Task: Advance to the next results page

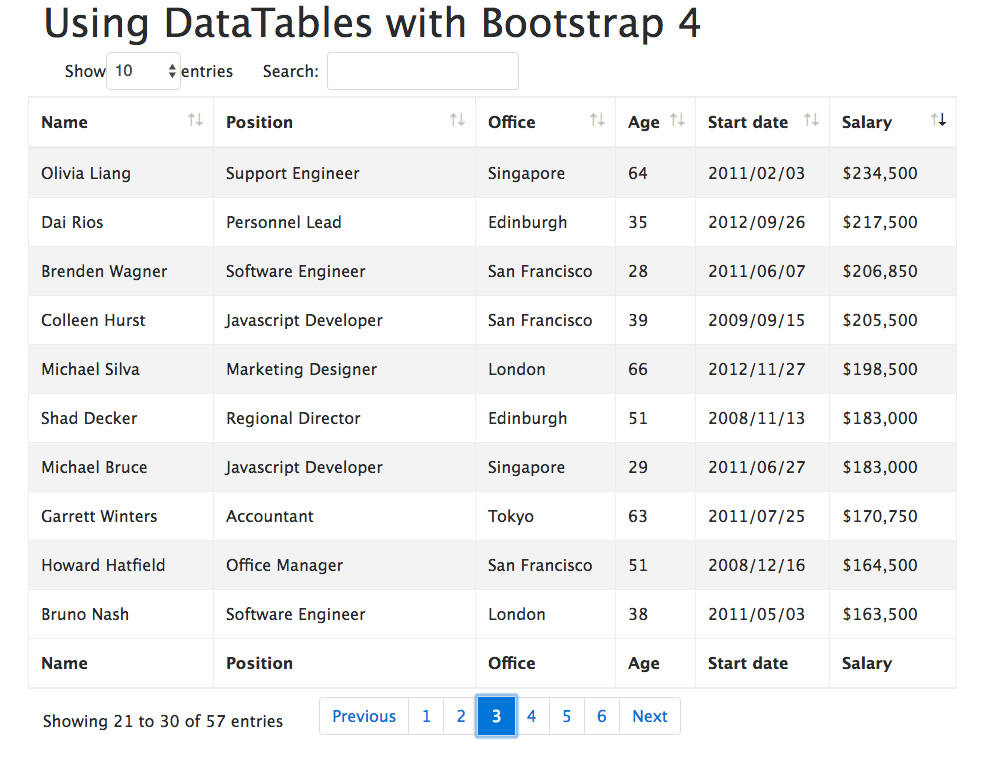Action: point(649,716)
